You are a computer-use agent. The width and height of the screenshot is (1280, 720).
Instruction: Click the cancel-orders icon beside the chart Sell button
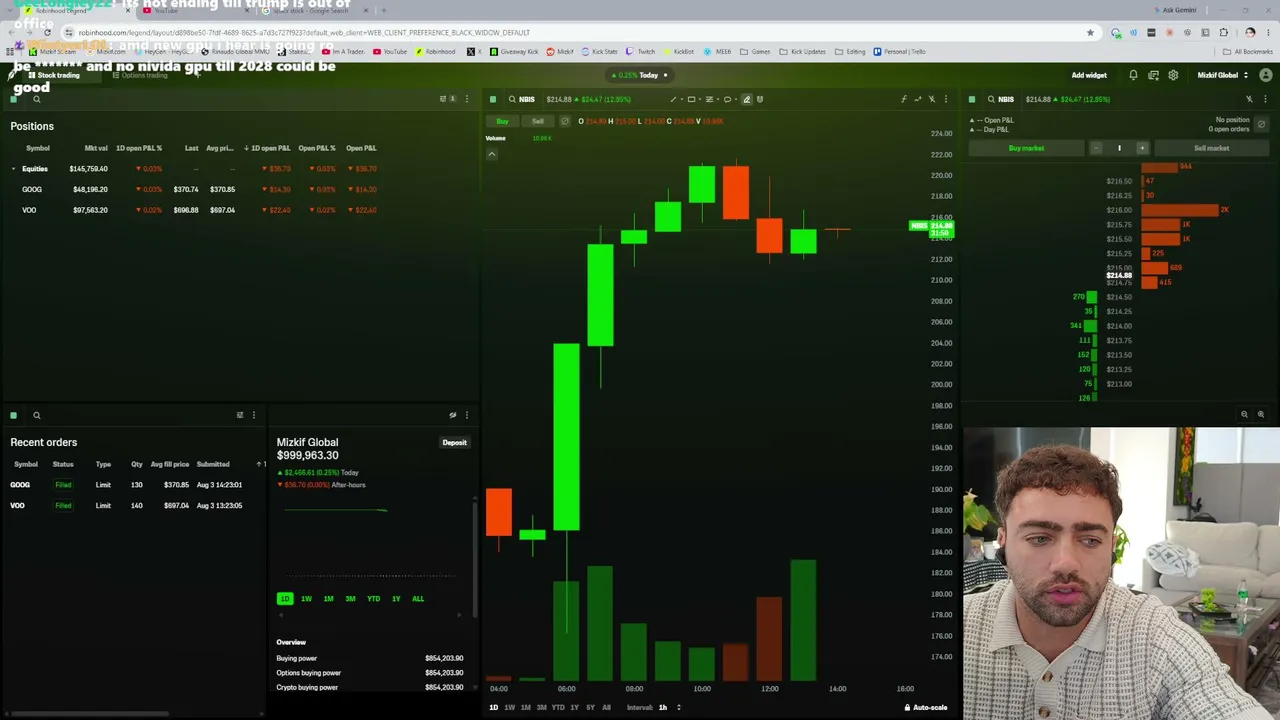coord(565,121)
